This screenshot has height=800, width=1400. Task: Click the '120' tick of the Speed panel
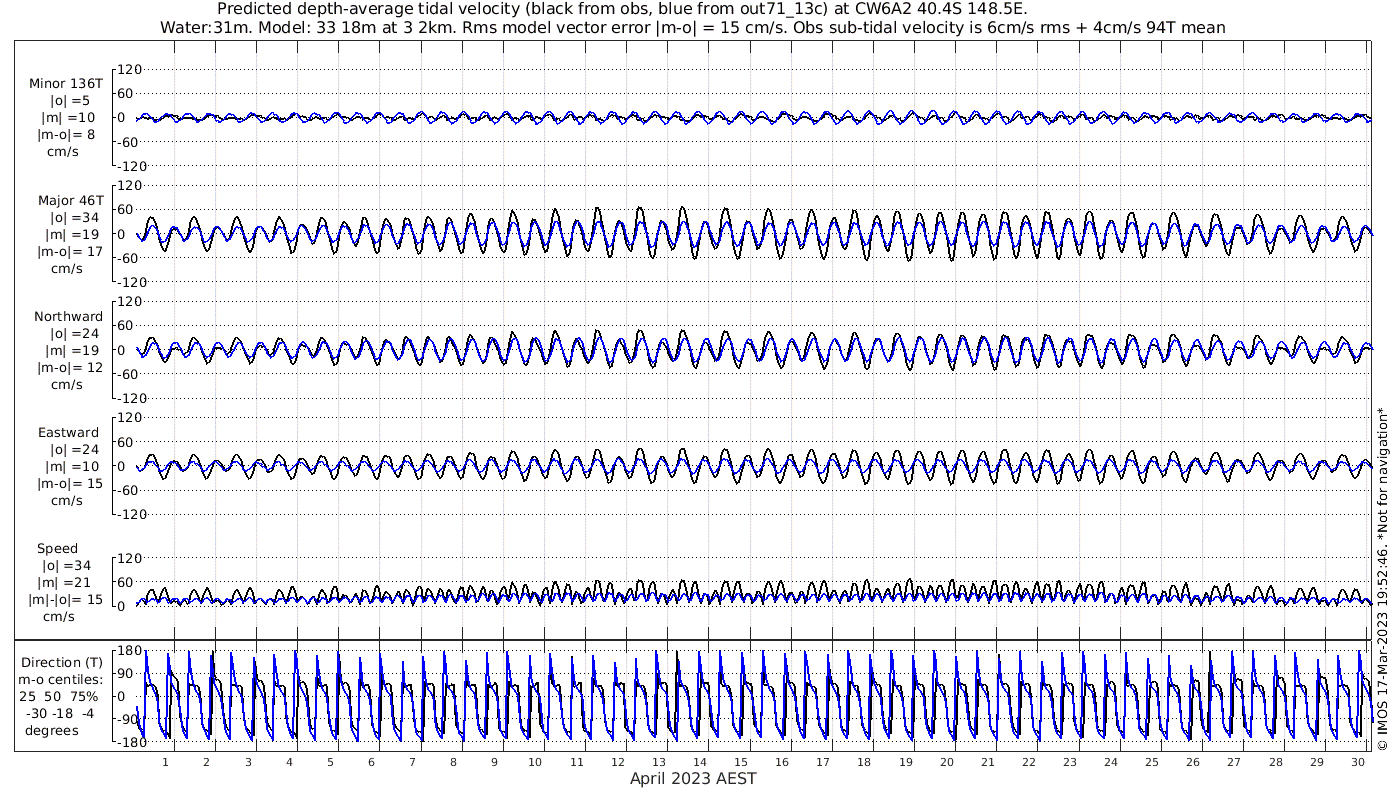click(131, 557)
